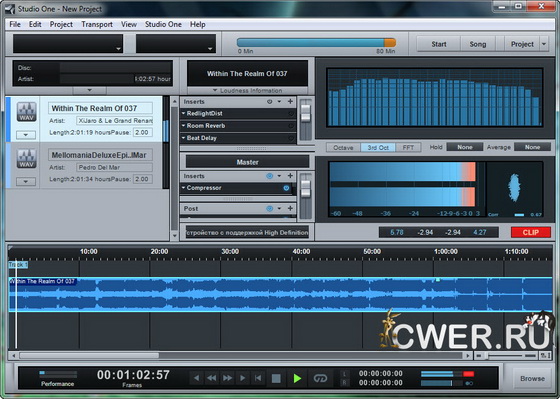Open the File menu
Viewport: 560px width, 399px height.
coord(15,24)
